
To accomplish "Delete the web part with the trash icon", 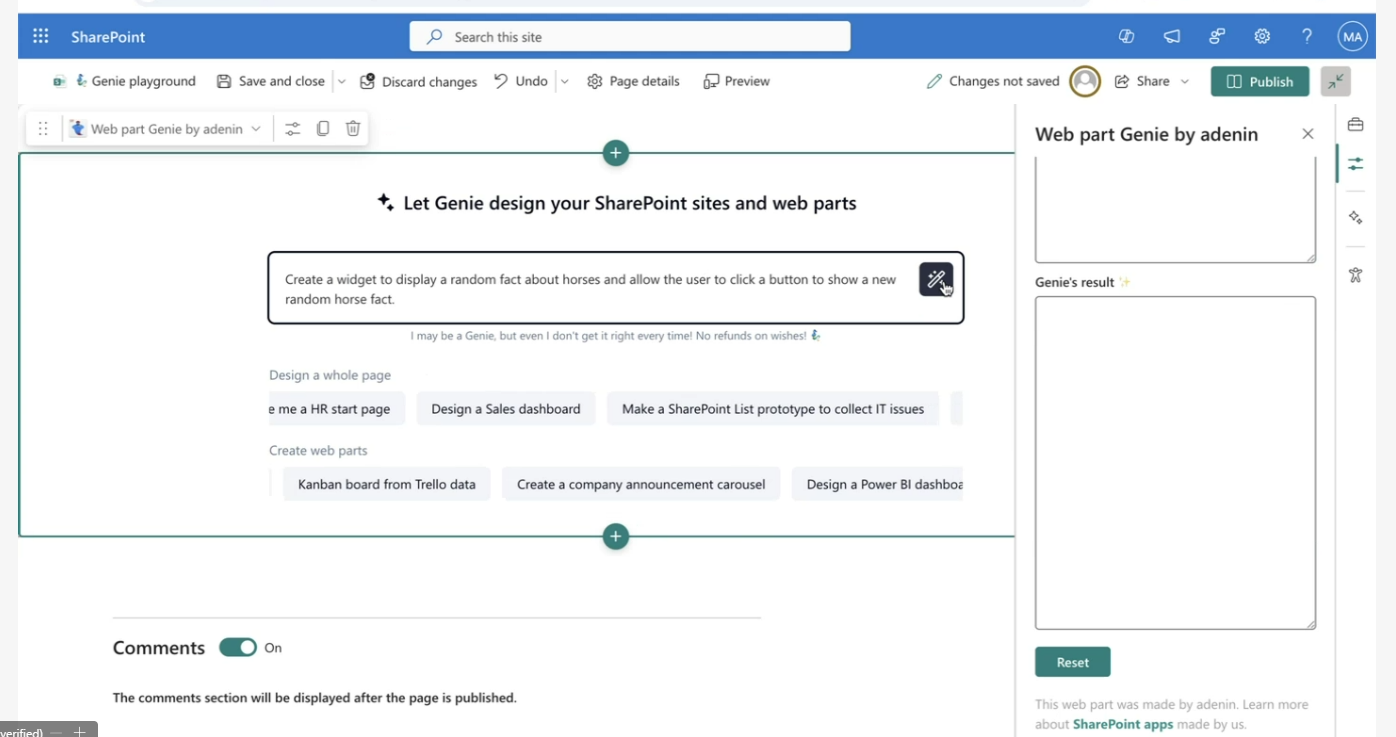I will pyautogui.click(x=353, y=128).
